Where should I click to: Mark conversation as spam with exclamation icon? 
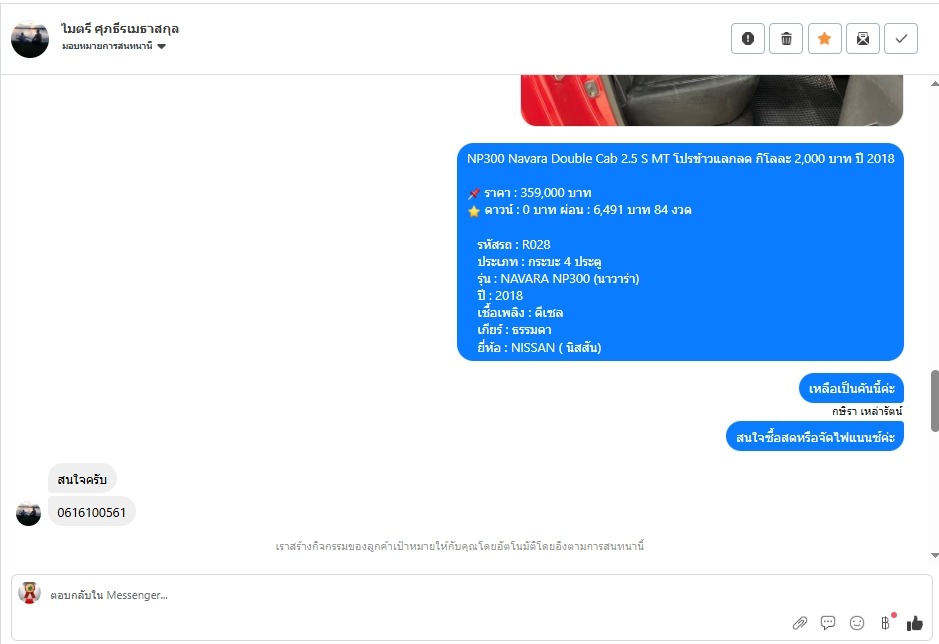coord(747,39)
